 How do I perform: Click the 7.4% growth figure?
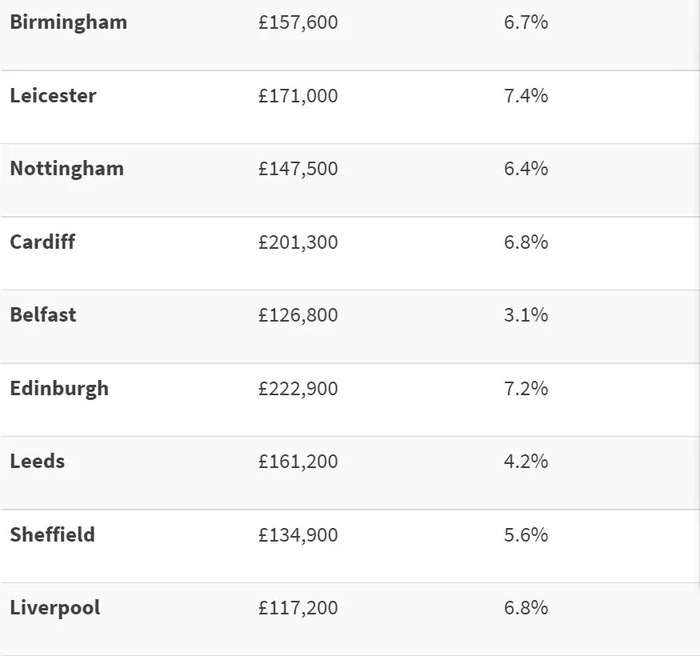(526, 96)
